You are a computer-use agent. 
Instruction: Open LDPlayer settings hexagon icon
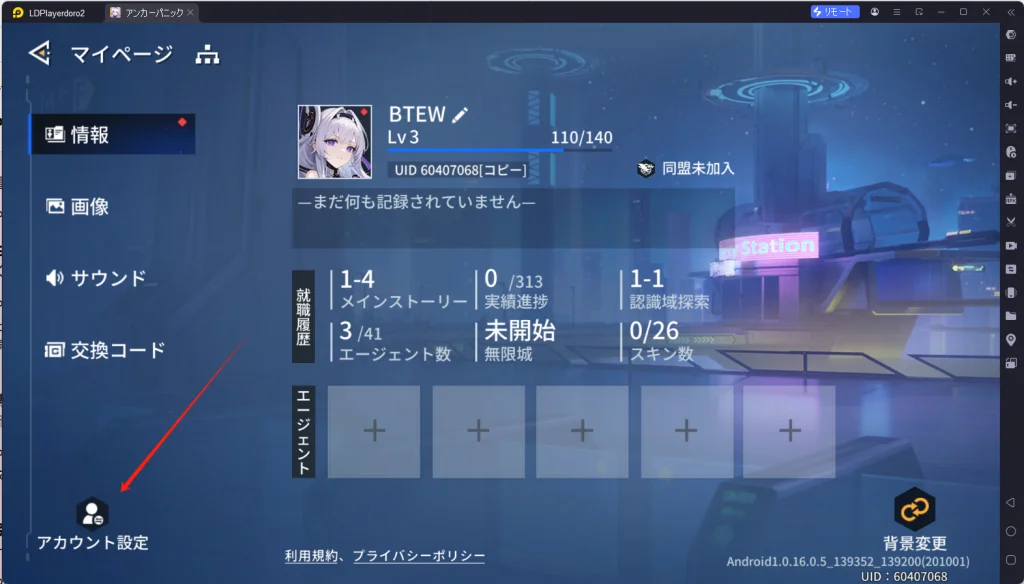click(x=1011, y=35)
